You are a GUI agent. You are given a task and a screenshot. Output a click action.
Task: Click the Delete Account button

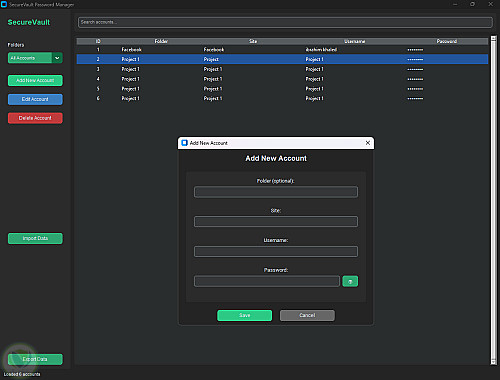[35, 118]
